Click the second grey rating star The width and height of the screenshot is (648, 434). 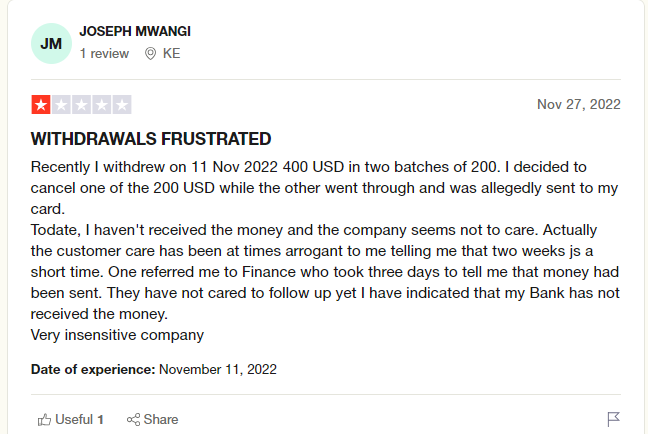[61, 105]
